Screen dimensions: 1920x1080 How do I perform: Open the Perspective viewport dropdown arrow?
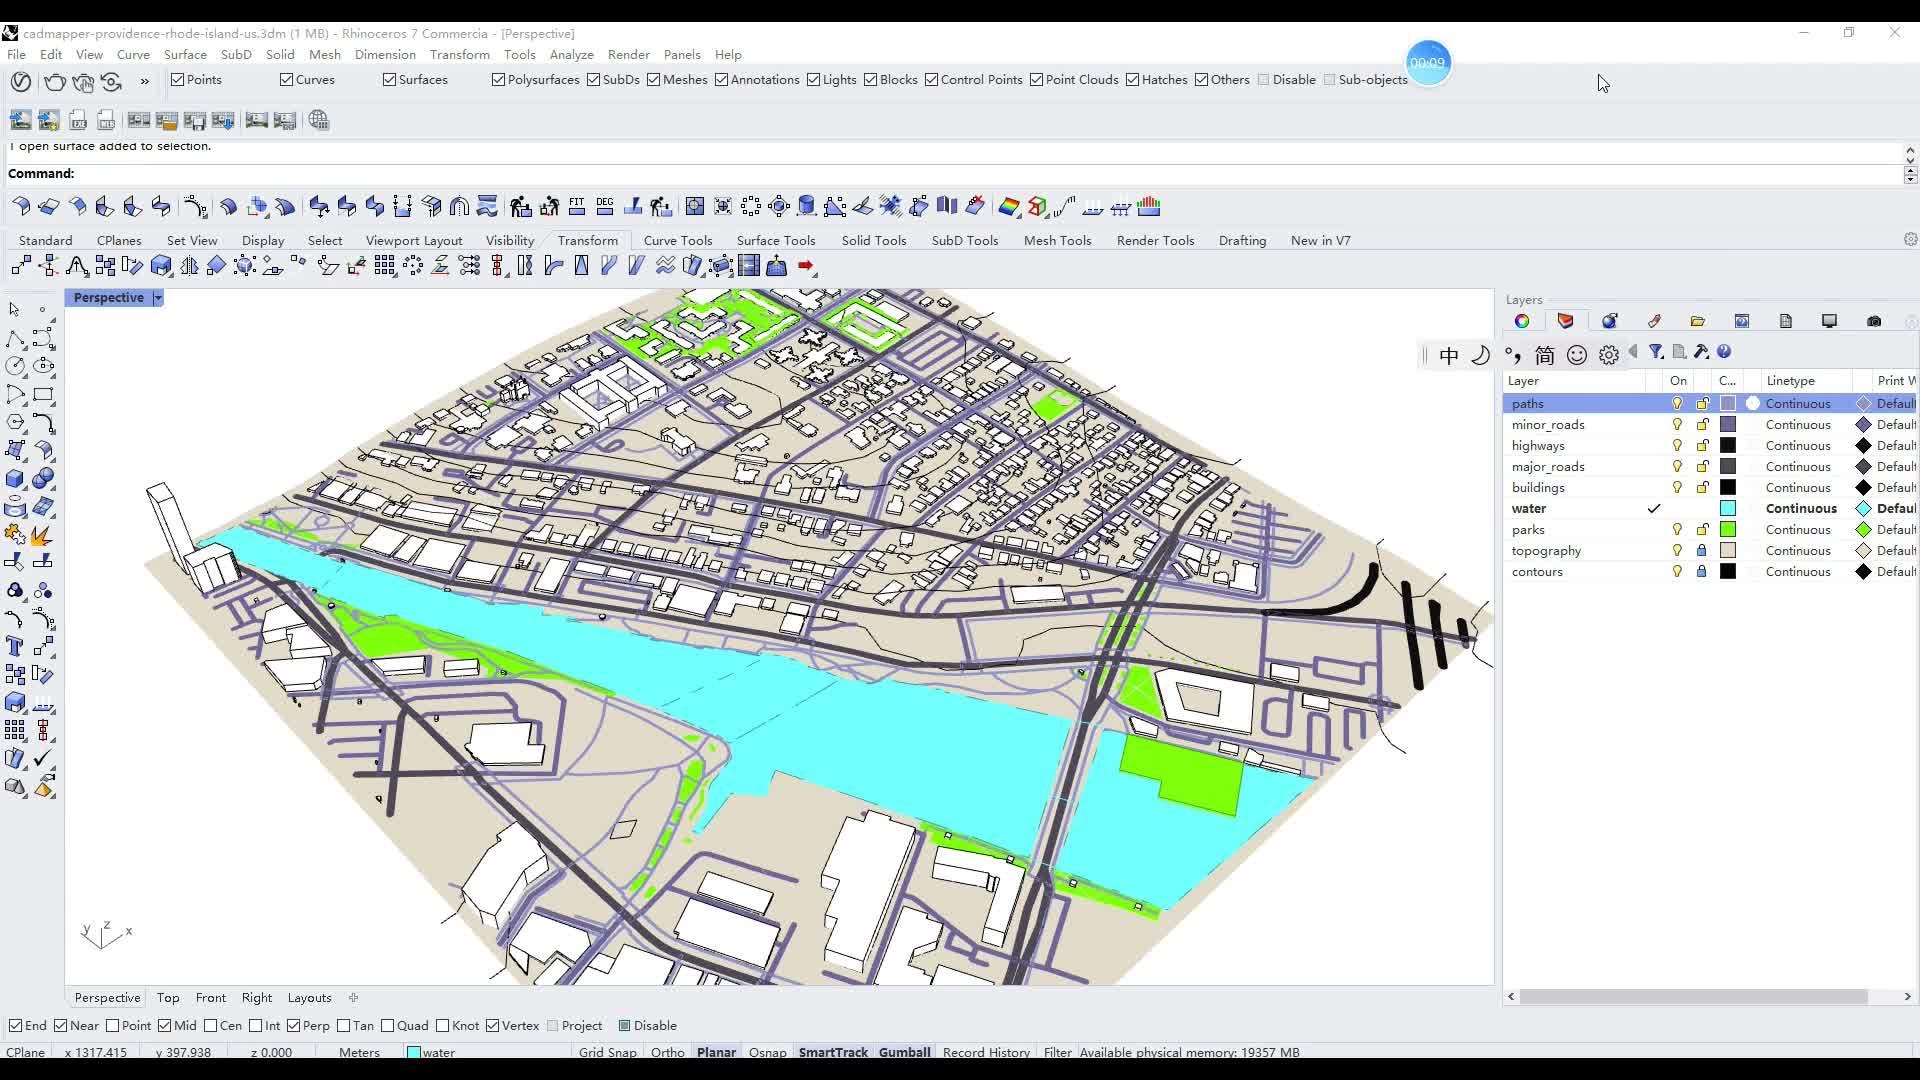click(158, 298)
